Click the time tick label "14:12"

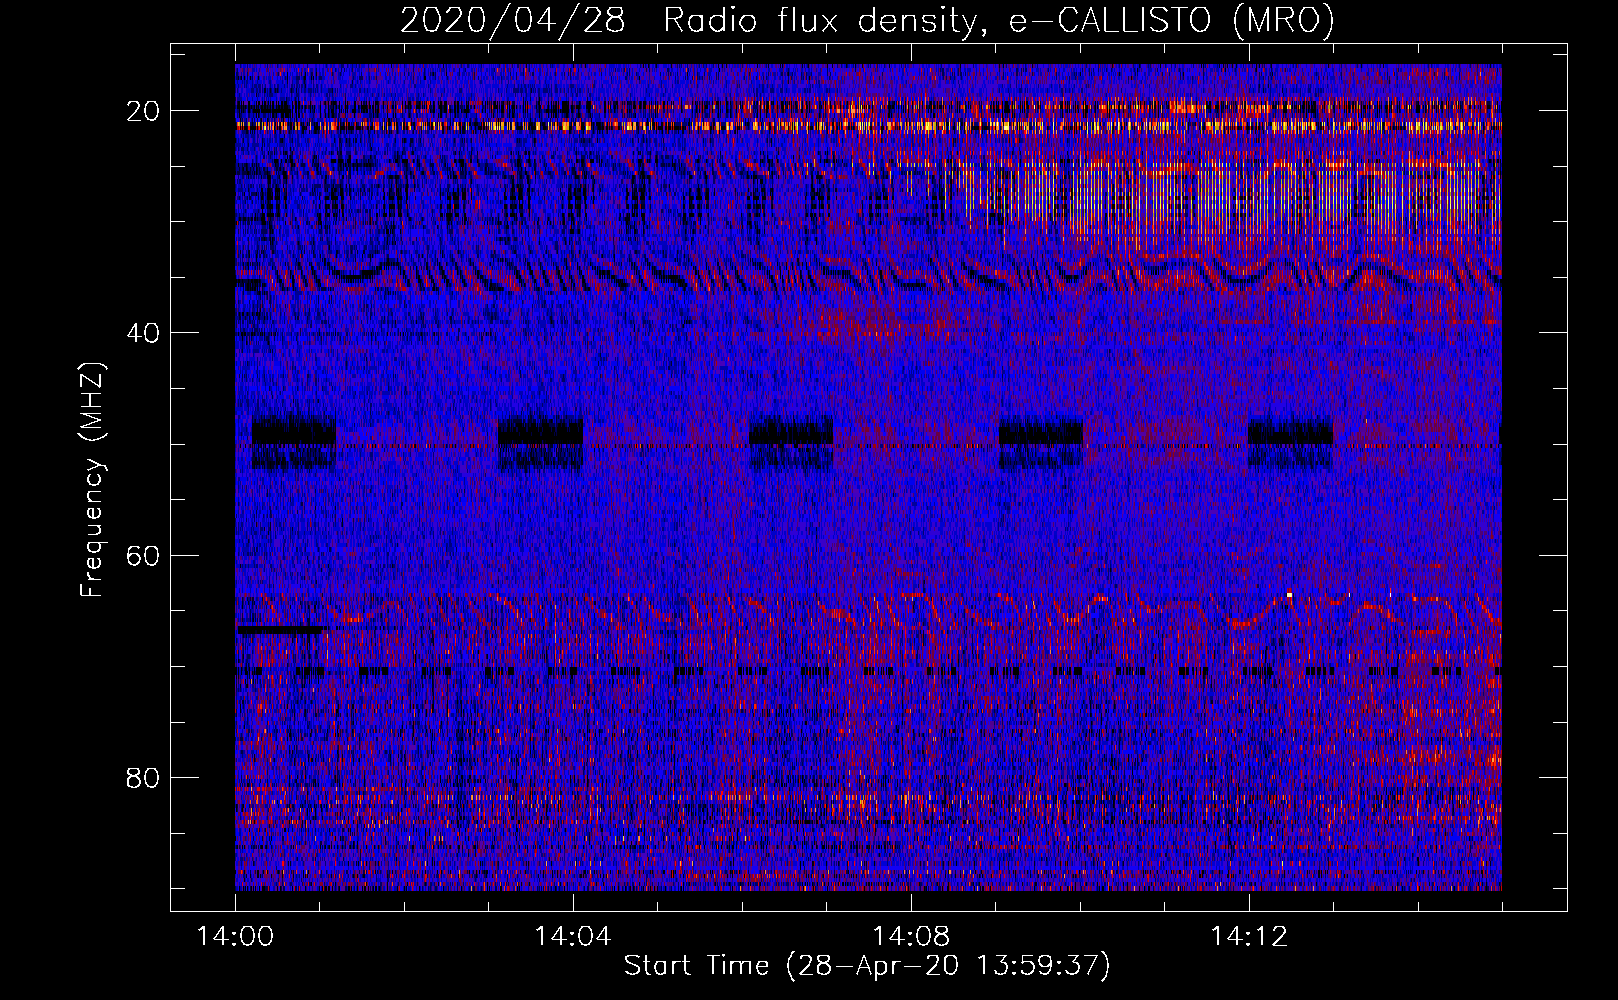[1249, 936]
